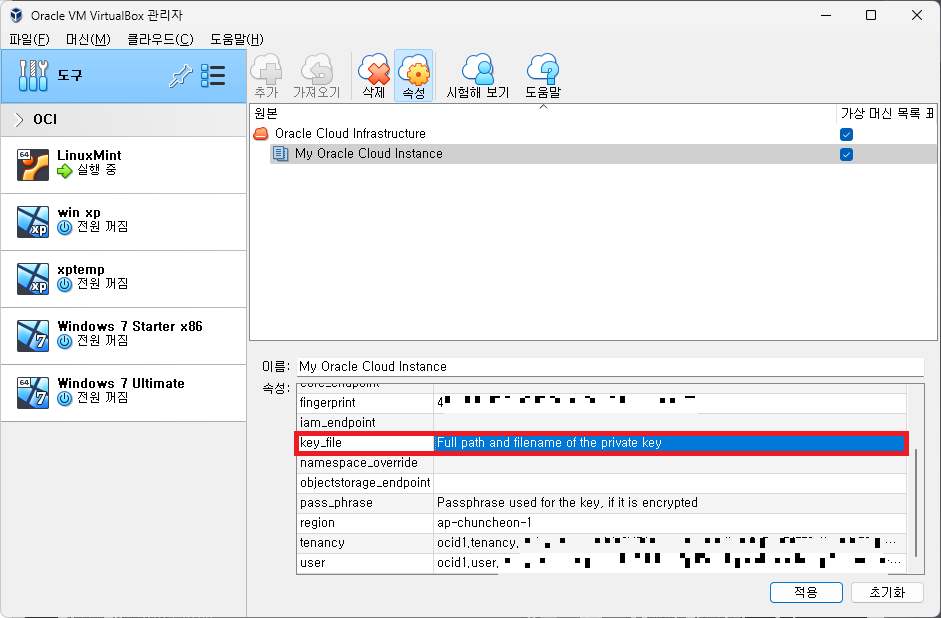This screenshot has height=618, width=941.
Task: Click the Tools (도구) wrench icon
Action: tap(33, 76)
